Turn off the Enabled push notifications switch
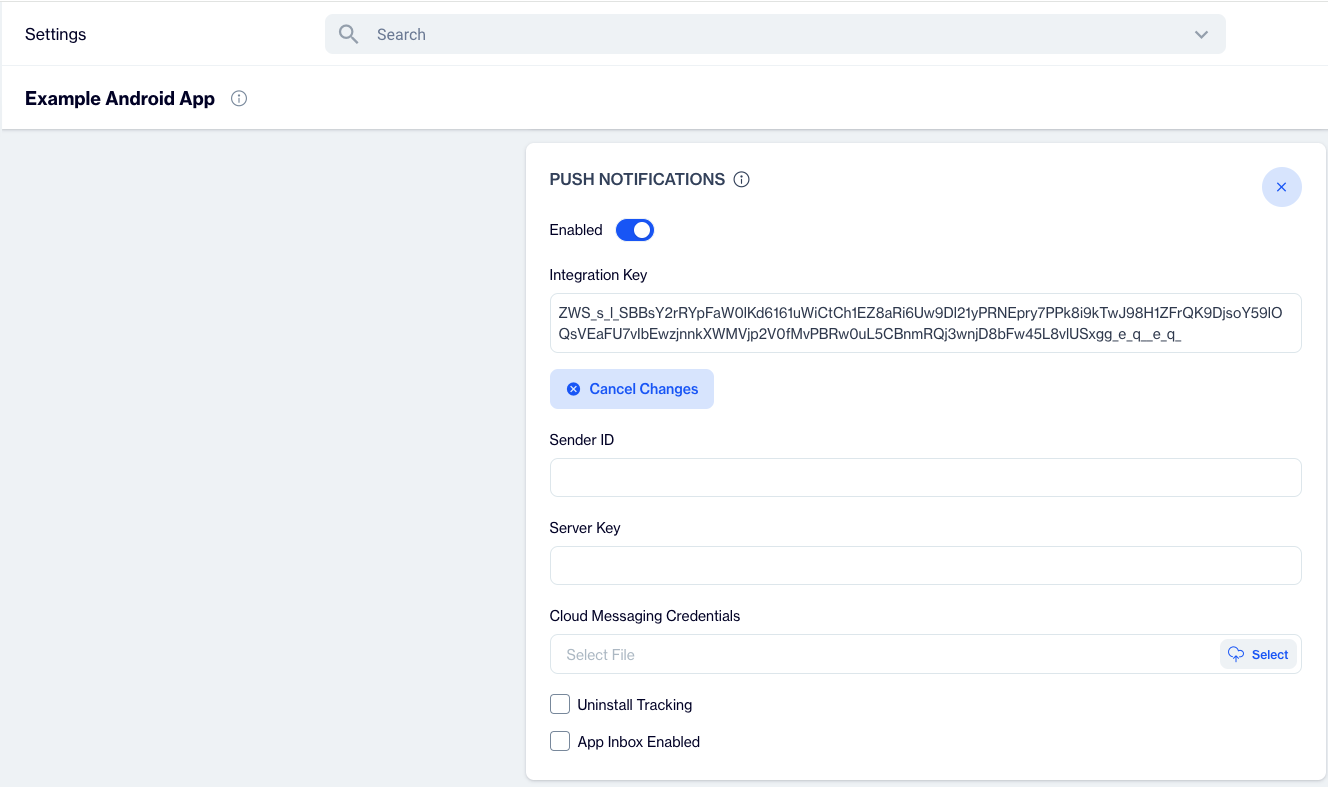This screenshot has width=1328, height=787. click(634, 230)
